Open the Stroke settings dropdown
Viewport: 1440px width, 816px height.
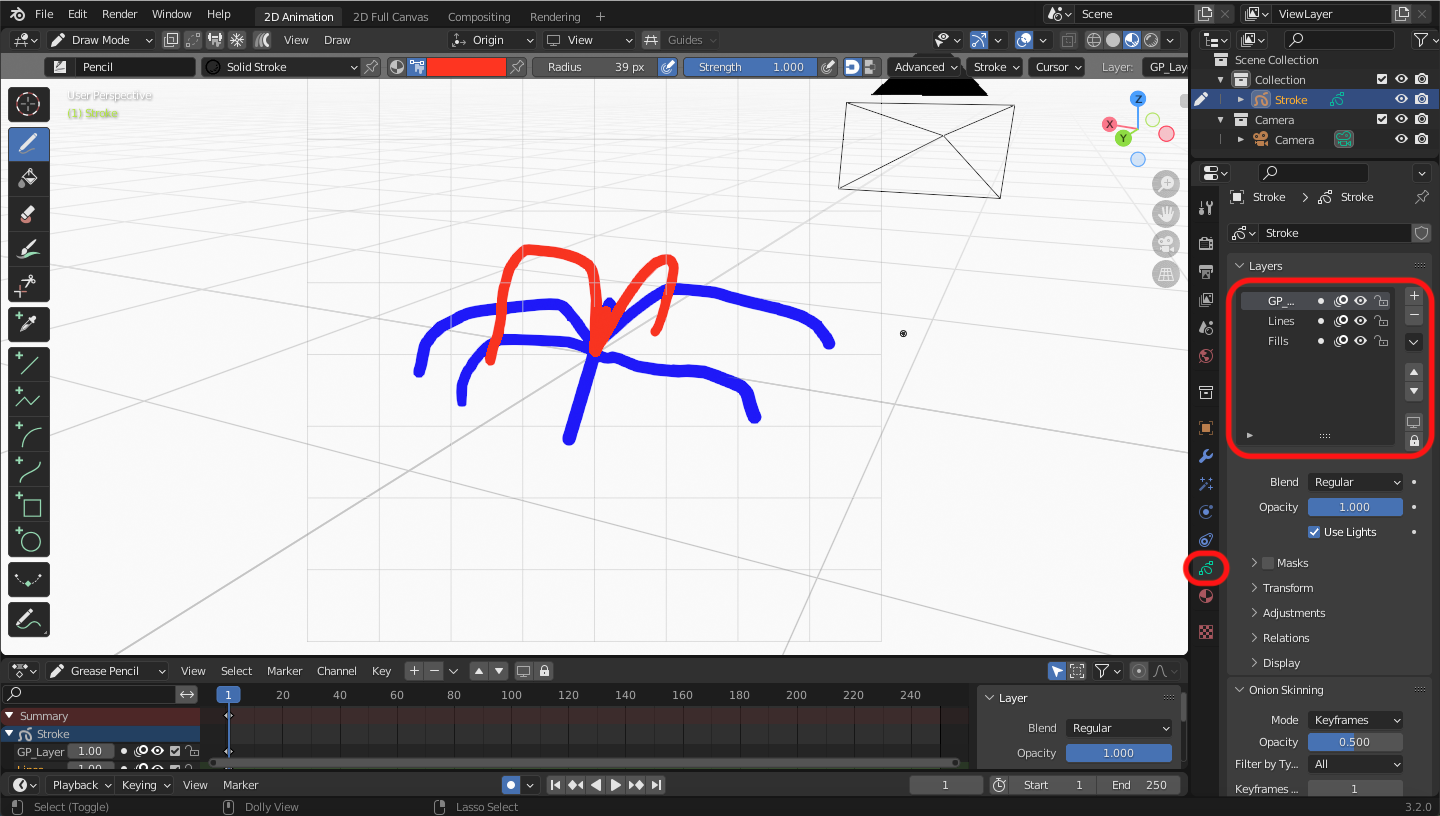(996, 67)
